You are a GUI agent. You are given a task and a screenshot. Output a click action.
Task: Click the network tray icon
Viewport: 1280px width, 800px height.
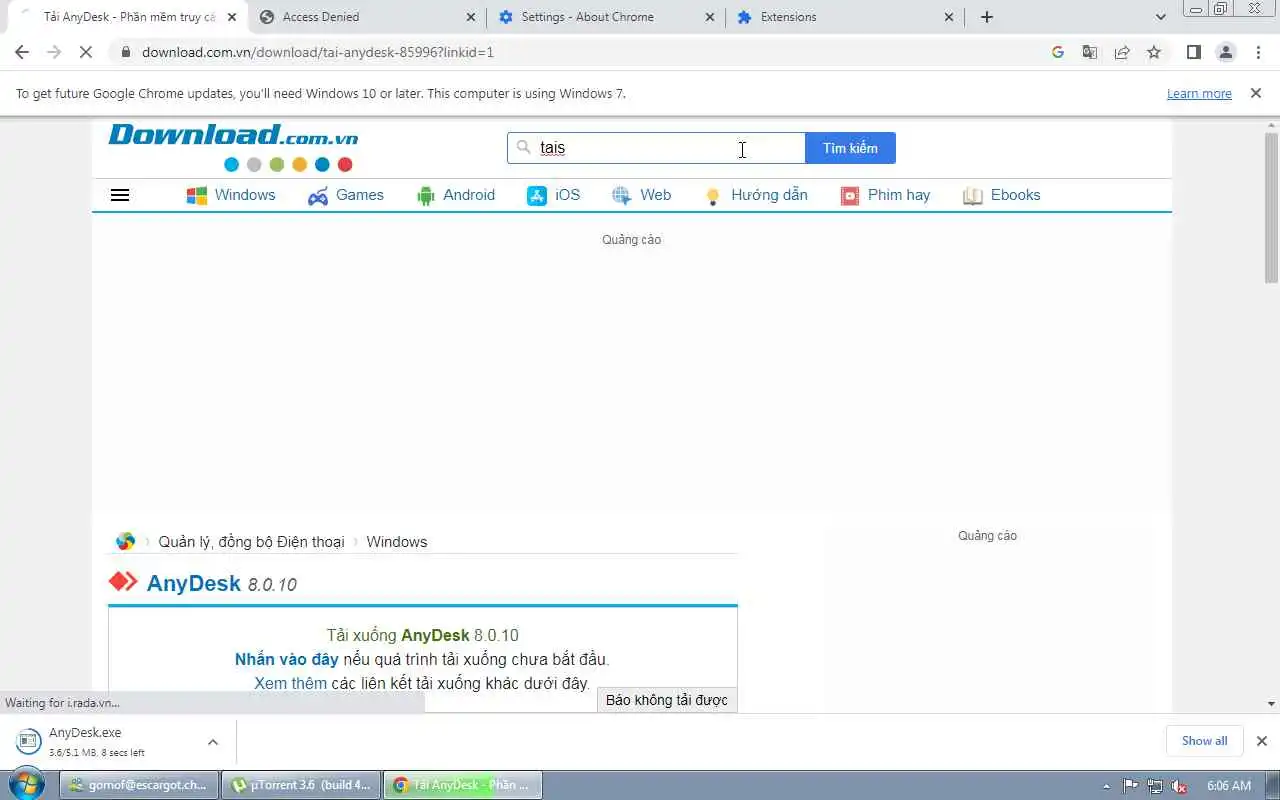(x=1155, y=786)
